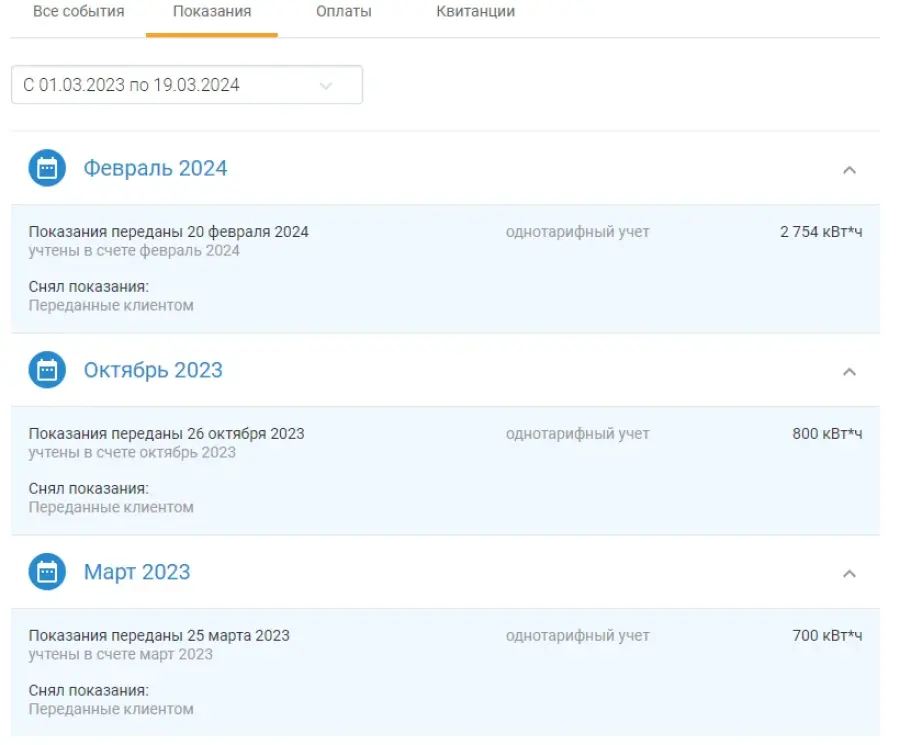Collapse the Март 2023 section chevron
Image resolution: width=900 pixels, height=745 pixels.
click(x=849, y=574)
